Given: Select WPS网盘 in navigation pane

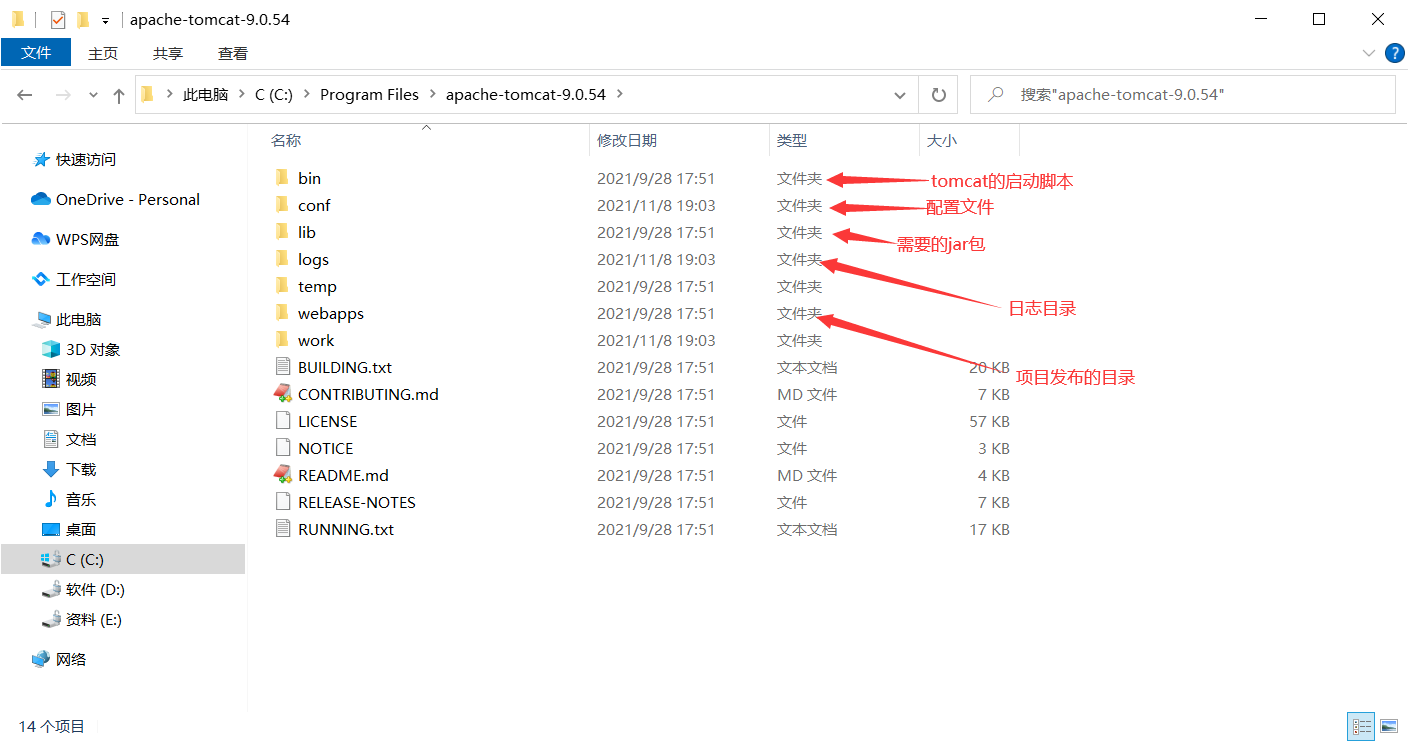Looking at the screenshot, I should click(87, 239).
